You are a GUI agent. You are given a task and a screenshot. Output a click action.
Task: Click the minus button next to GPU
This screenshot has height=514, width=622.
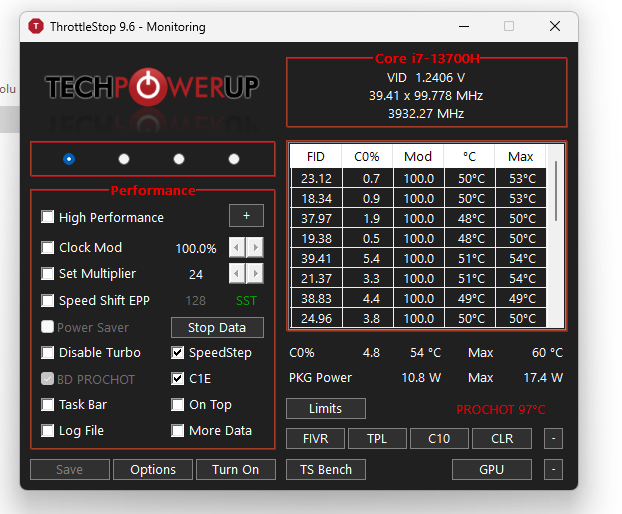(x=554, y=469)
